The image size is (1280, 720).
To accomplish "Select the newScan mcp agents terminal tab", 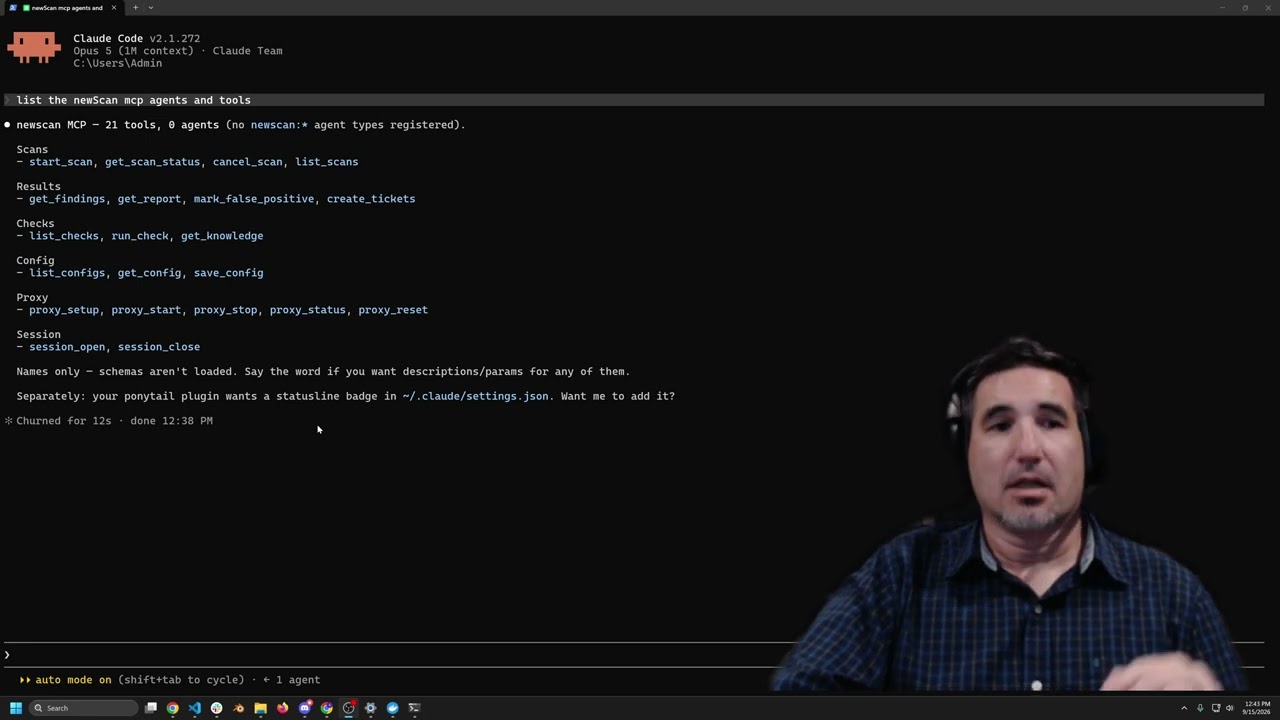I will coord(63,8).
